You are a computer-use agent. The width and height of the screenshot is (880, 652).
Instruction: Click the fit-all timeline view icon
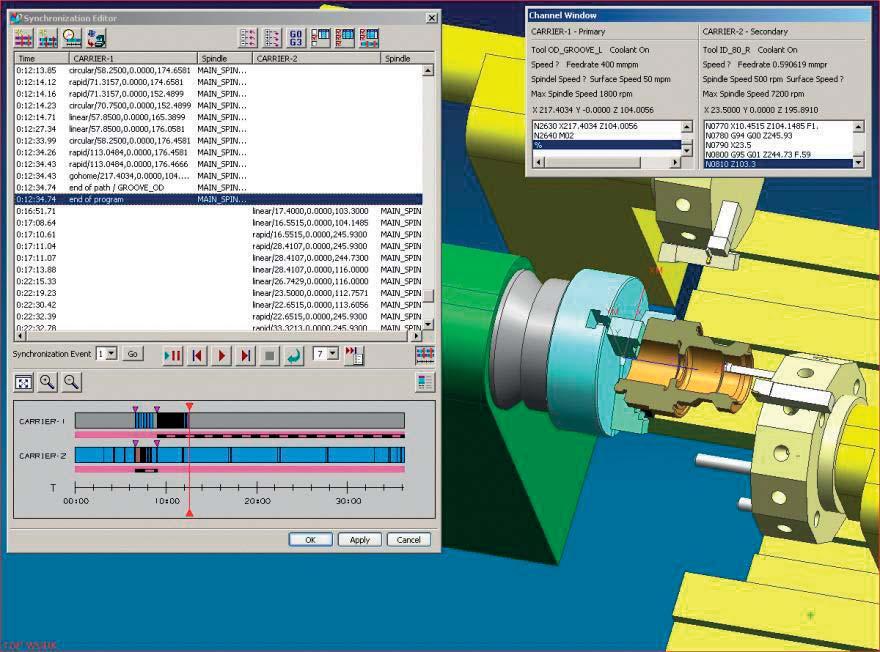click(x=24, y=383)
